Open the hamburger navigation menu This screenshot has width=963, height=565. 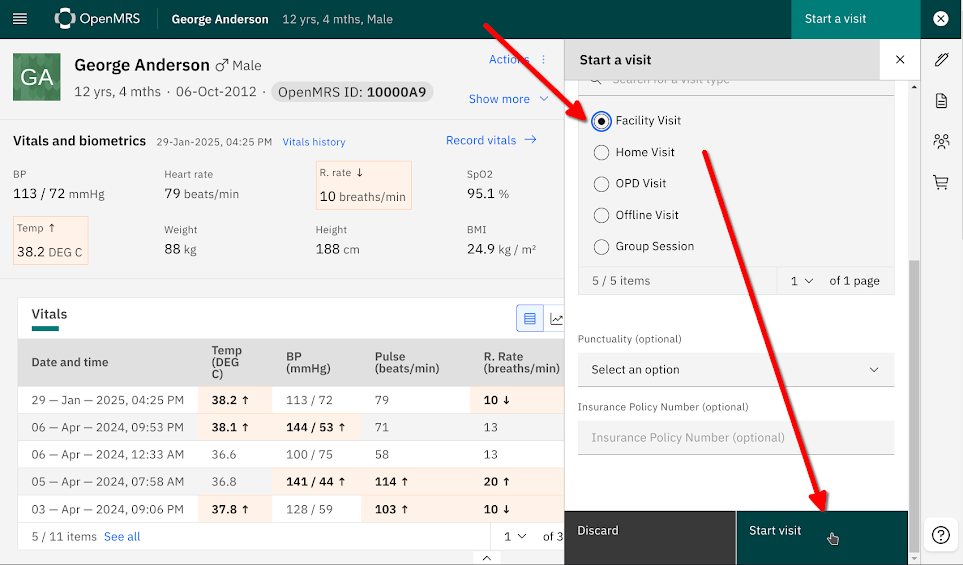pyautogui.click(x=20, y=19)
